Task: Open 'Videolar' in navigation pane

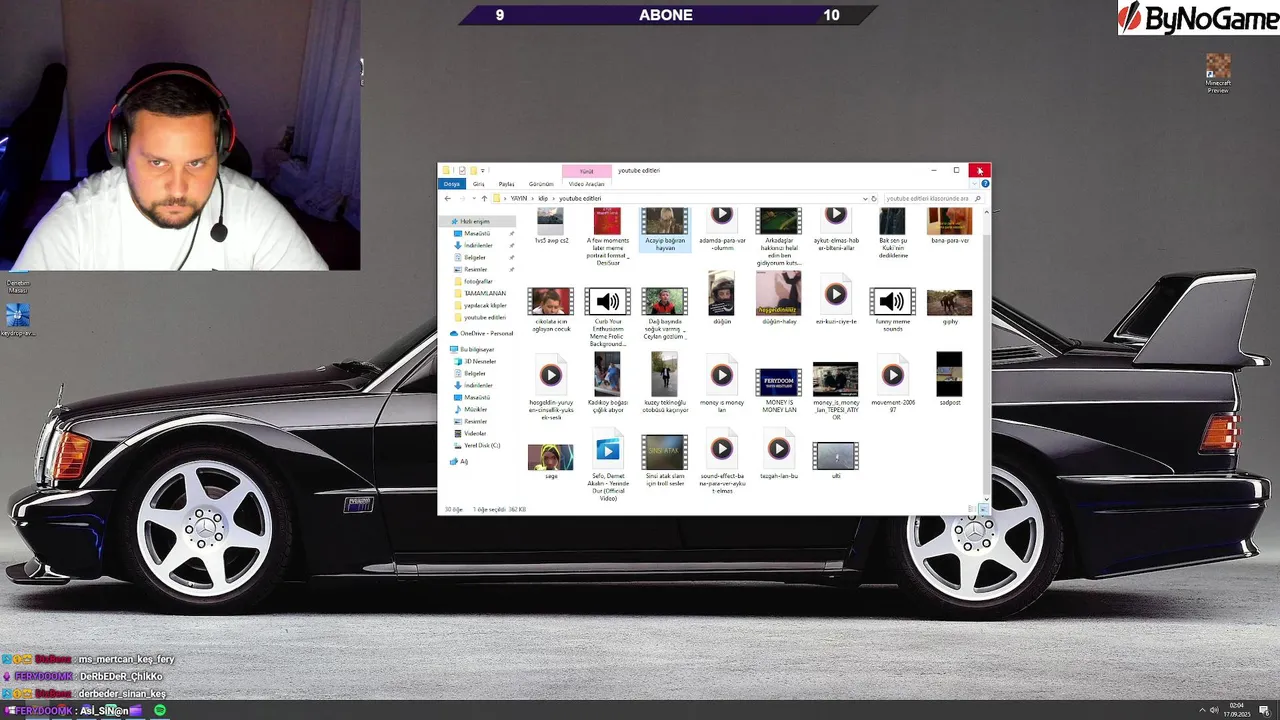Action: pos(470,433)
